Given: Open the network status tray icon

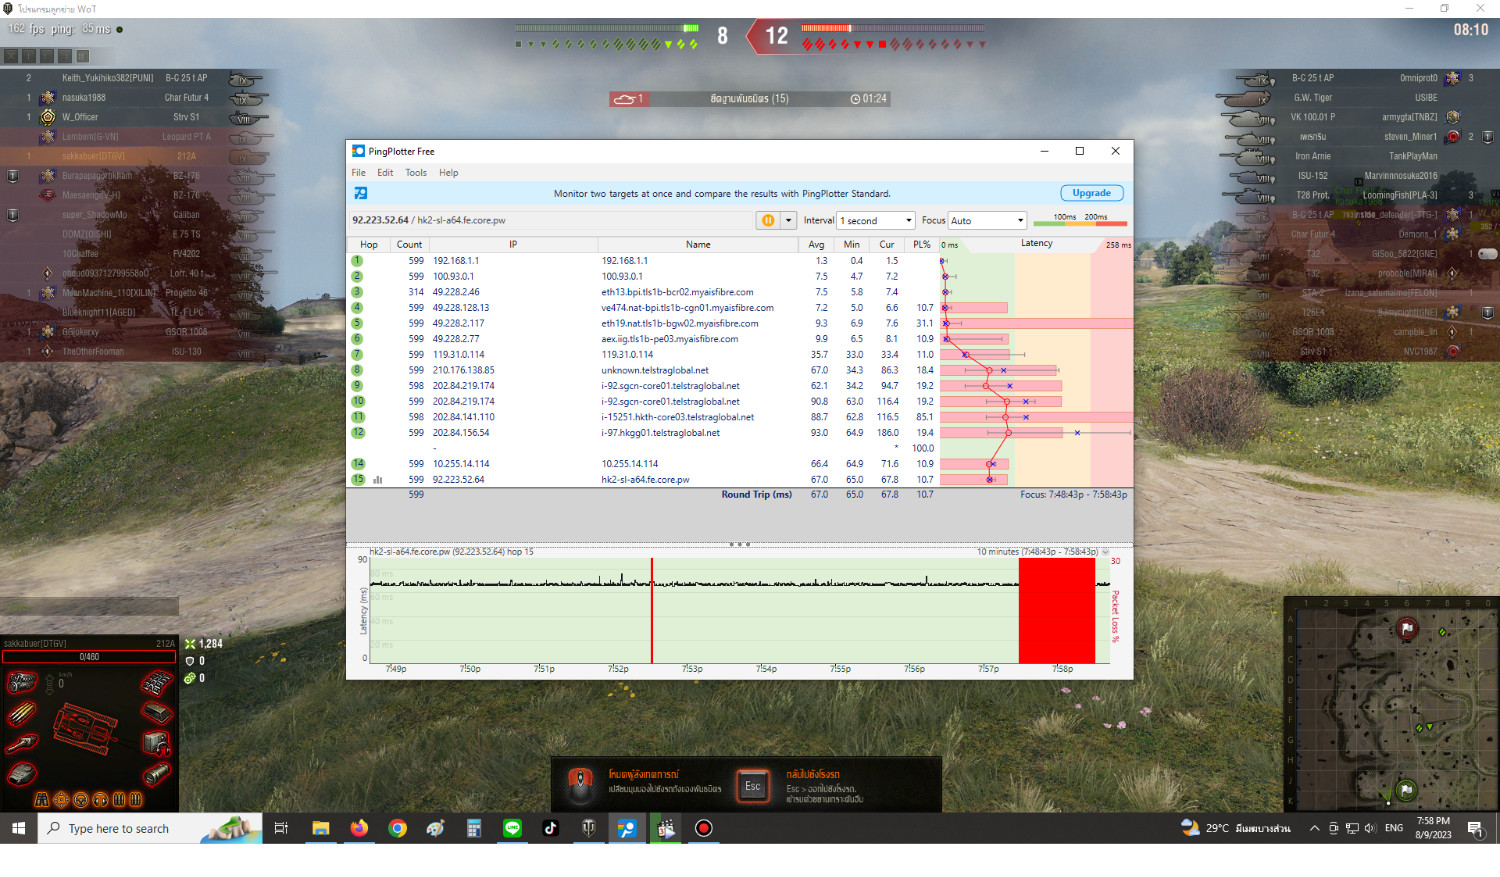Looking at the screenshot, I should click(x=1352, y=828).
